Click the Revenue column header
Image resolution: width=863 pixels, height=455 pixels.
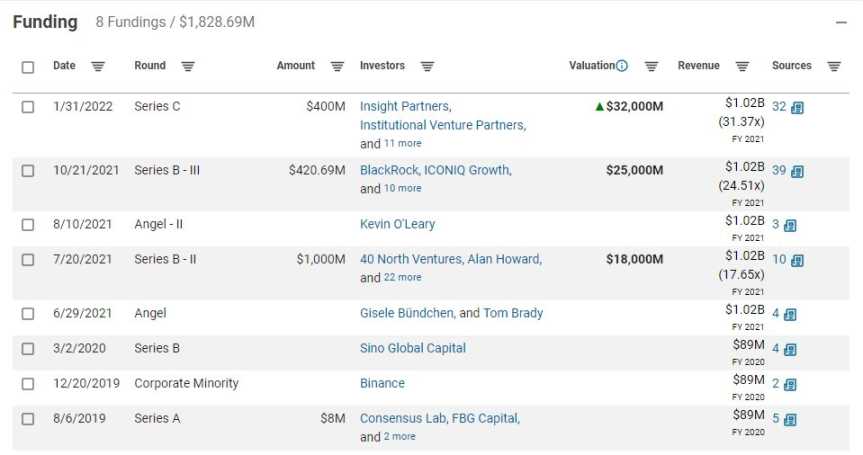pyautogui.click(x=698, y=66)
